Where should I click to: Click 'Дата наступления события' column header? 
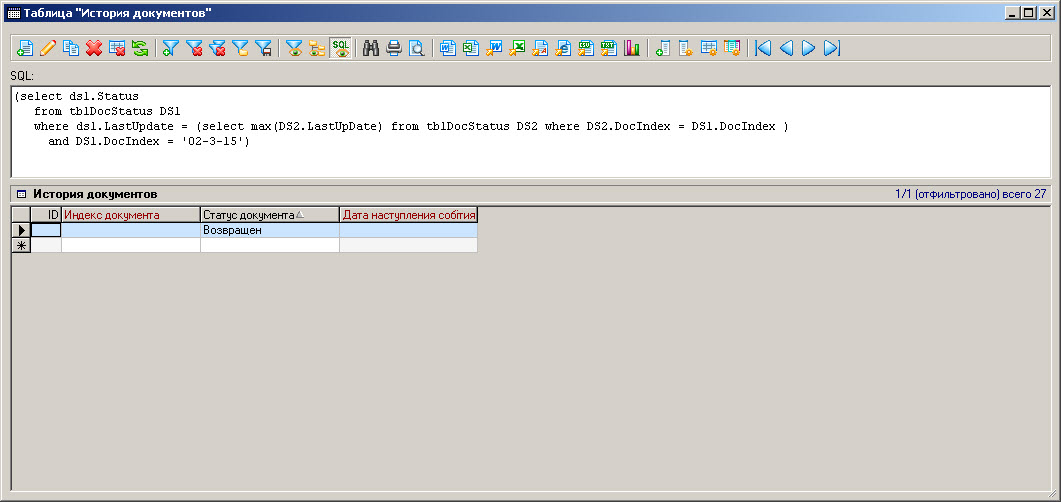408,215
